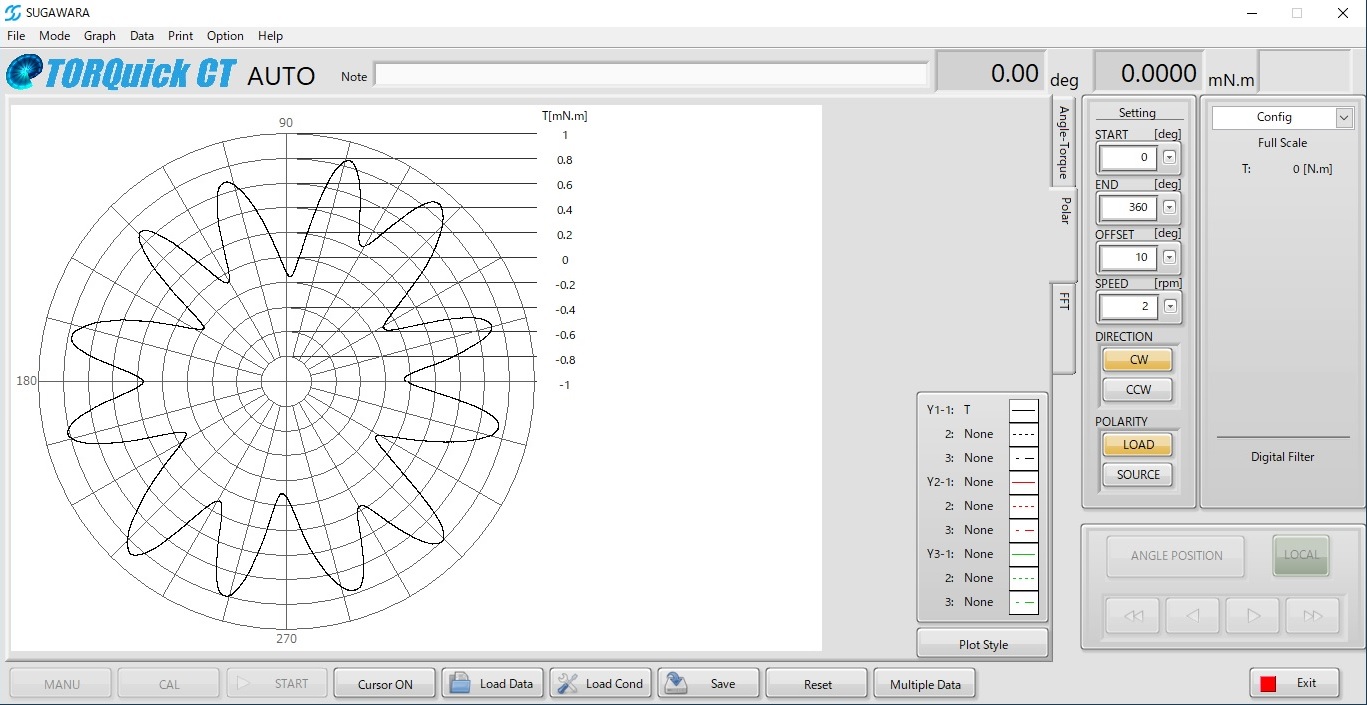The height and width of the screenshot is (705, 1367).
Task: Expand the Config combo box
Action: (1344, 118)
